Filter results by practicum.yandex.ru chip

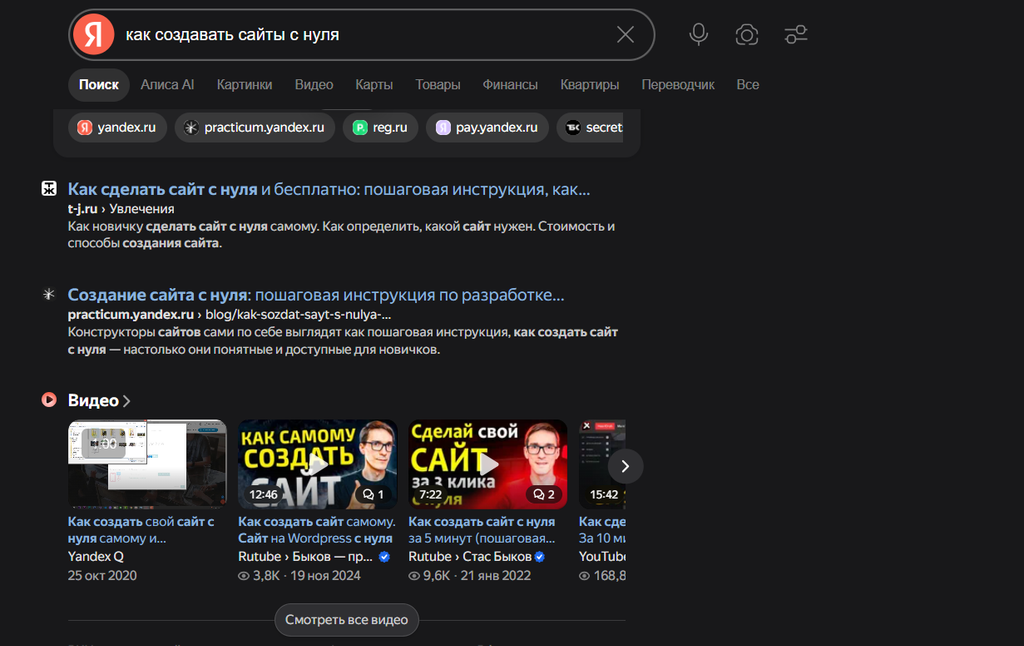(x=255, y=127)
